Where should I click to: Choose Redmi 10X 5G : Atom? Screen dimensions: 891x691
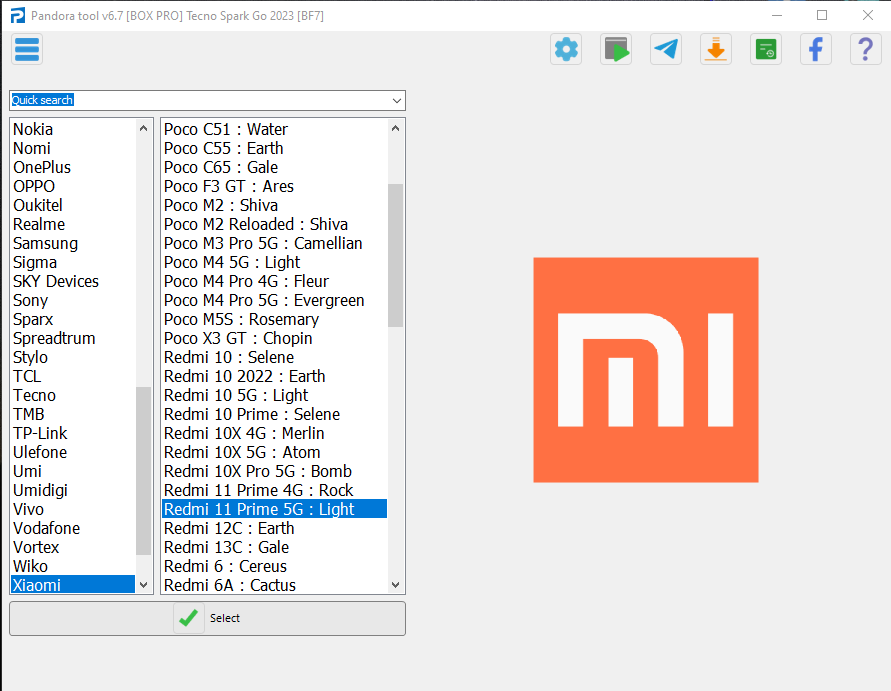tap(274, 452)
